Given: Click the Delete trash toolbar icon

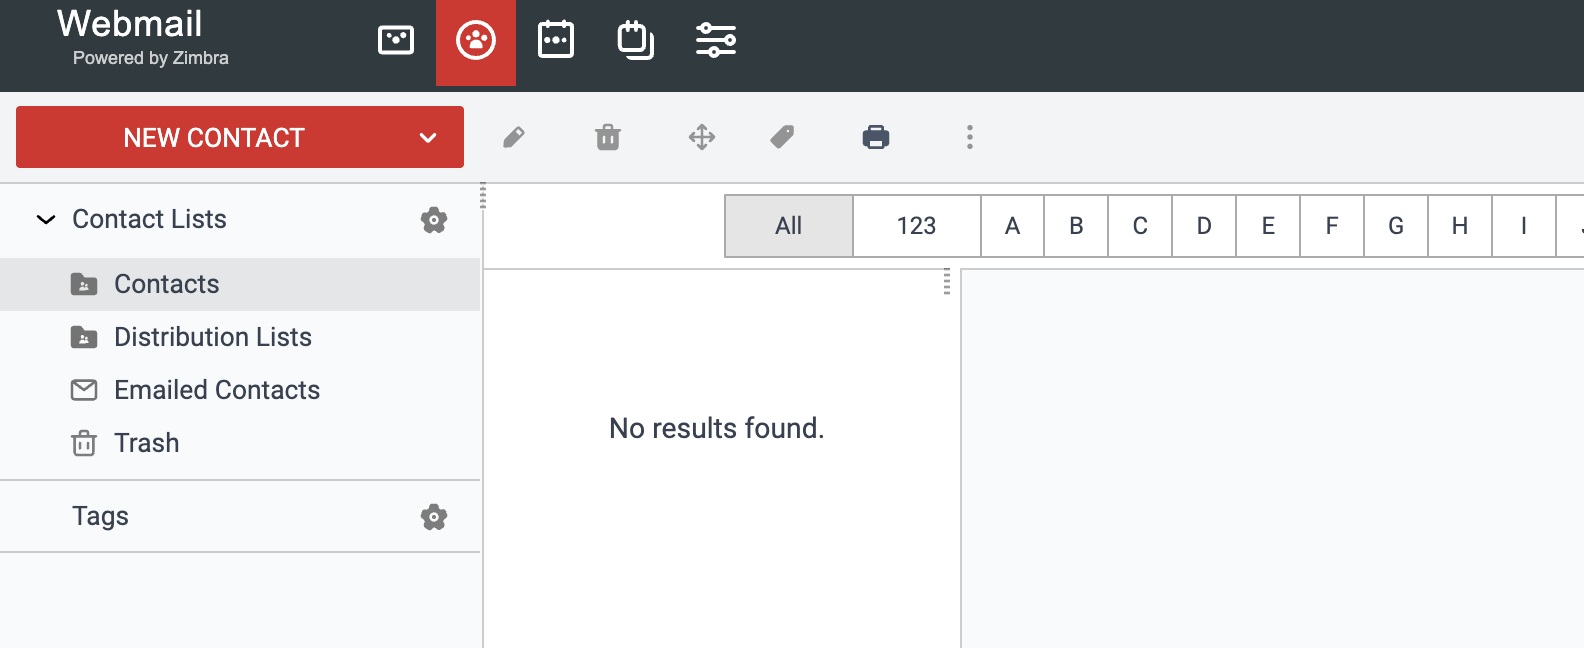Looking at the screenshot, I should 608,137.
